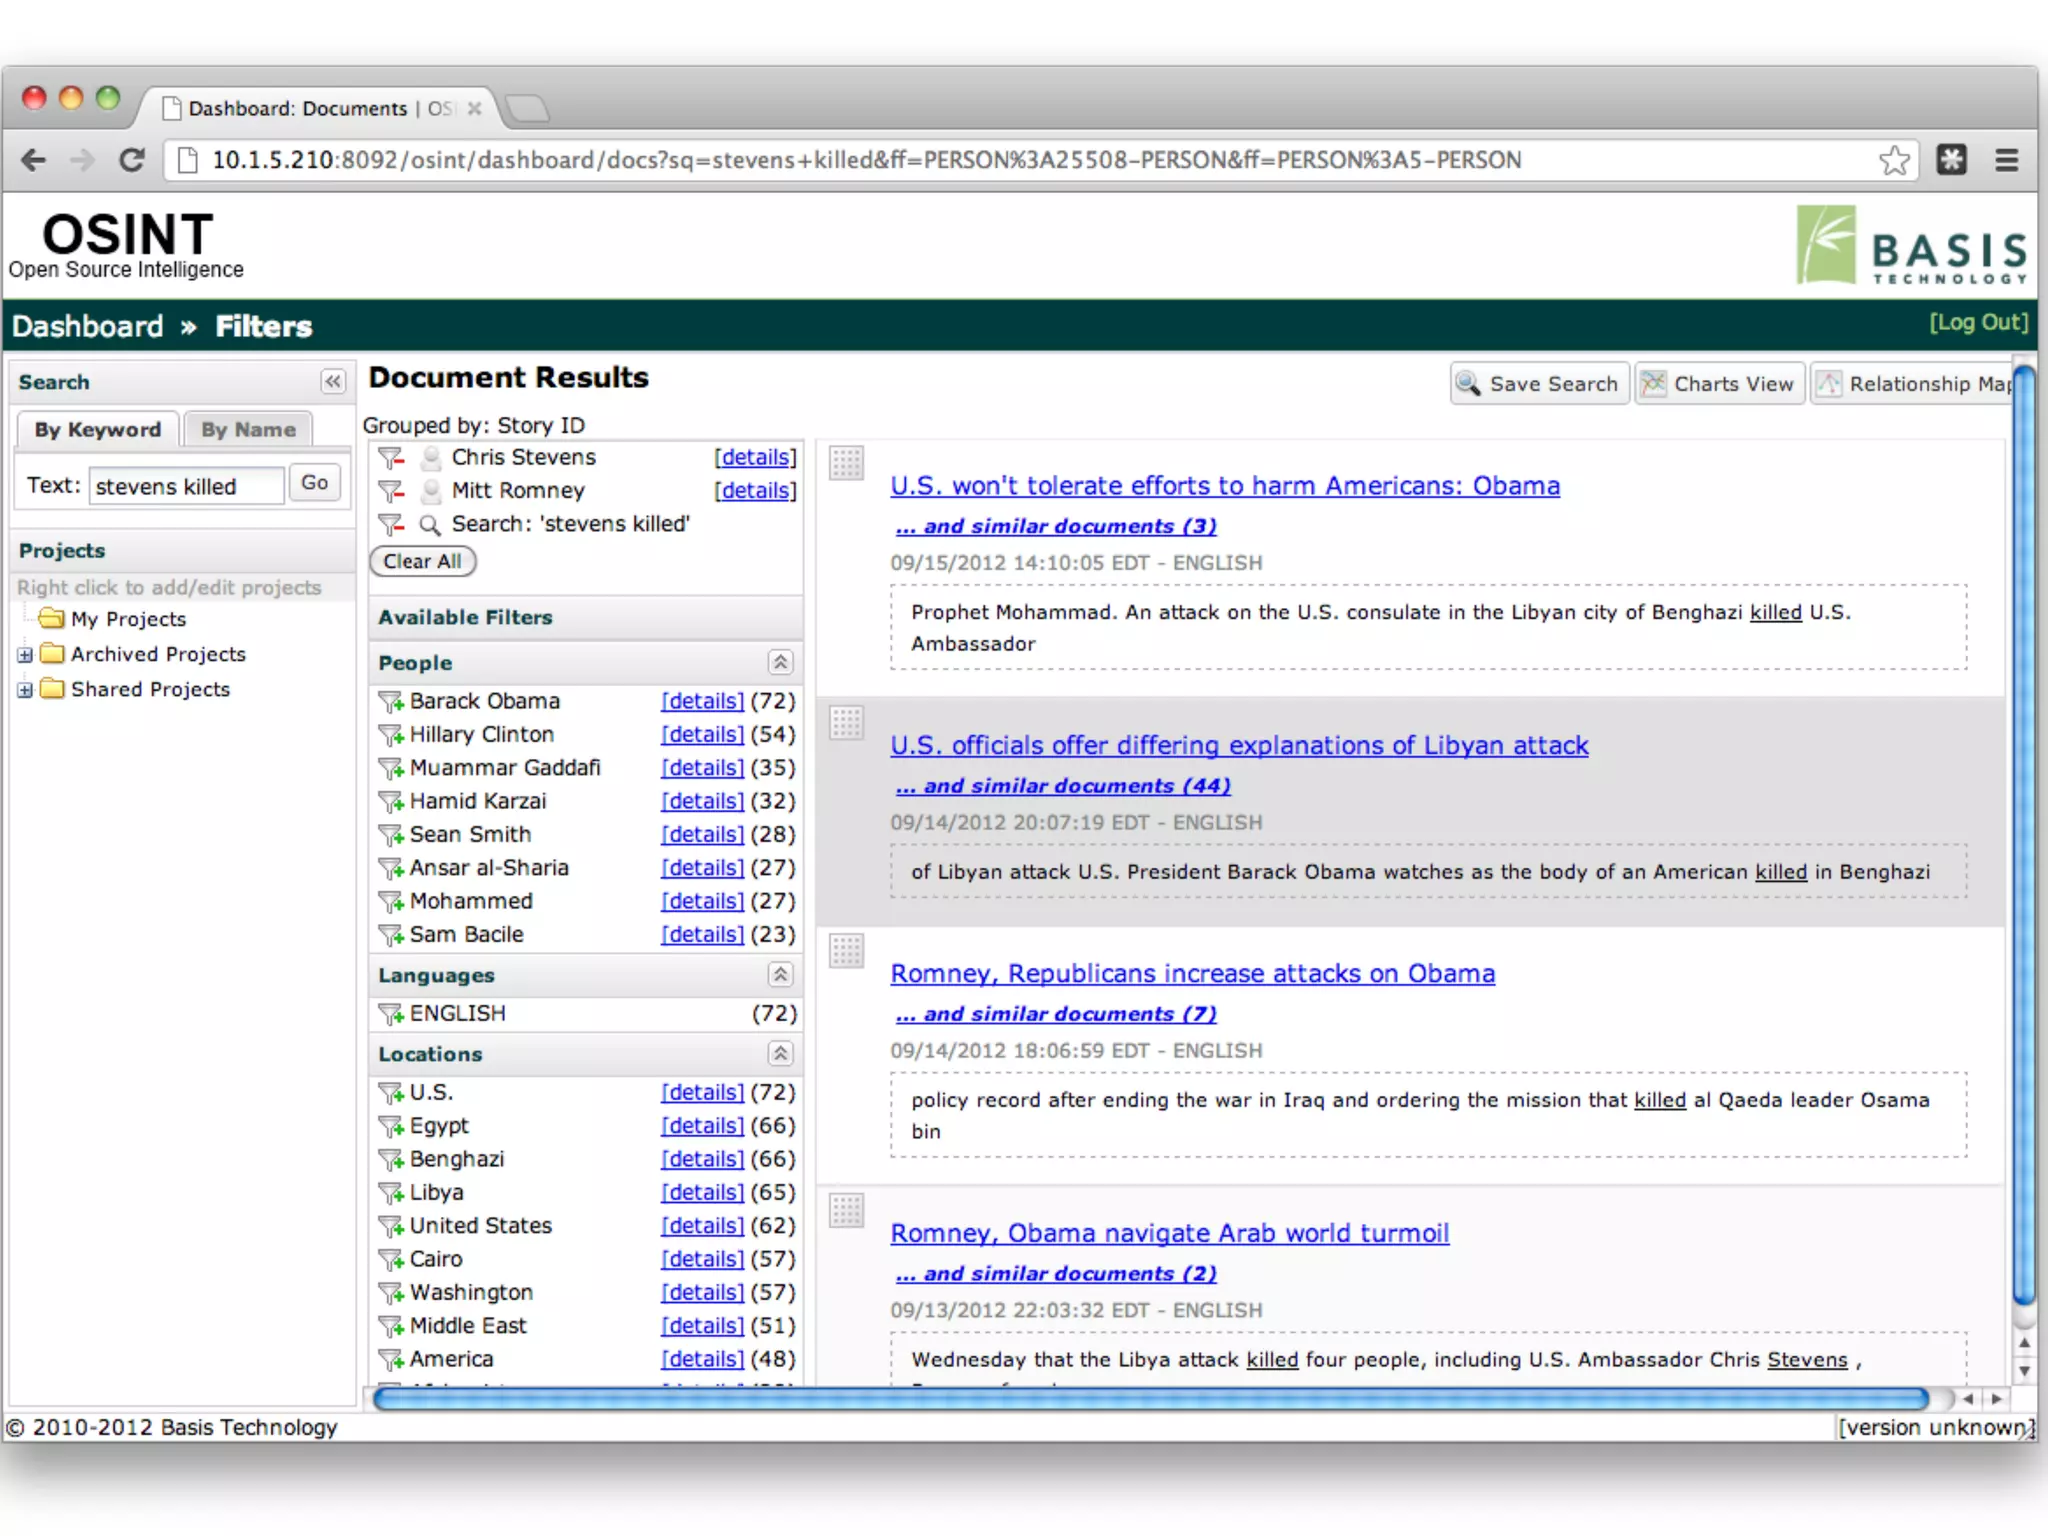
Task: Click grid icon beside first document result
Action: pos(846,463)
